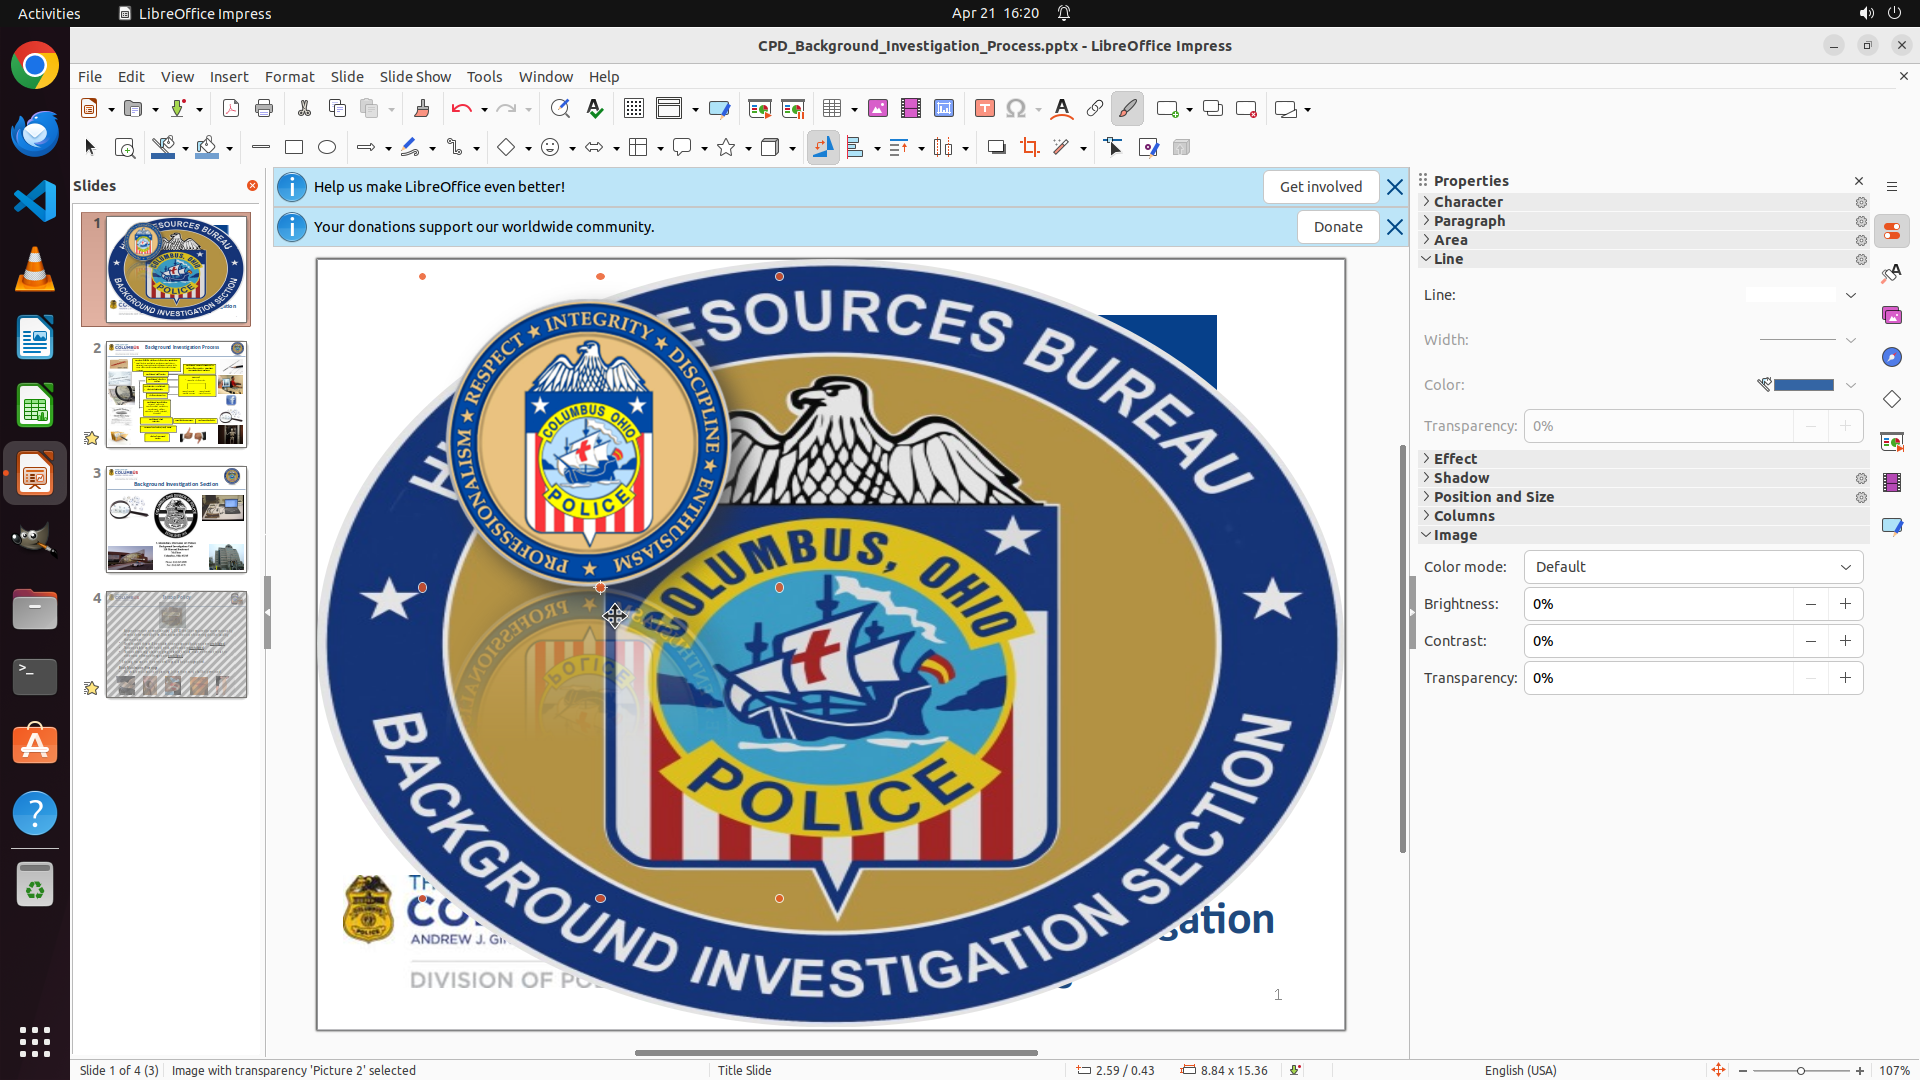Select the Crop Image tool
The image size is (1920, 1080).
[x=1029, y=148]
